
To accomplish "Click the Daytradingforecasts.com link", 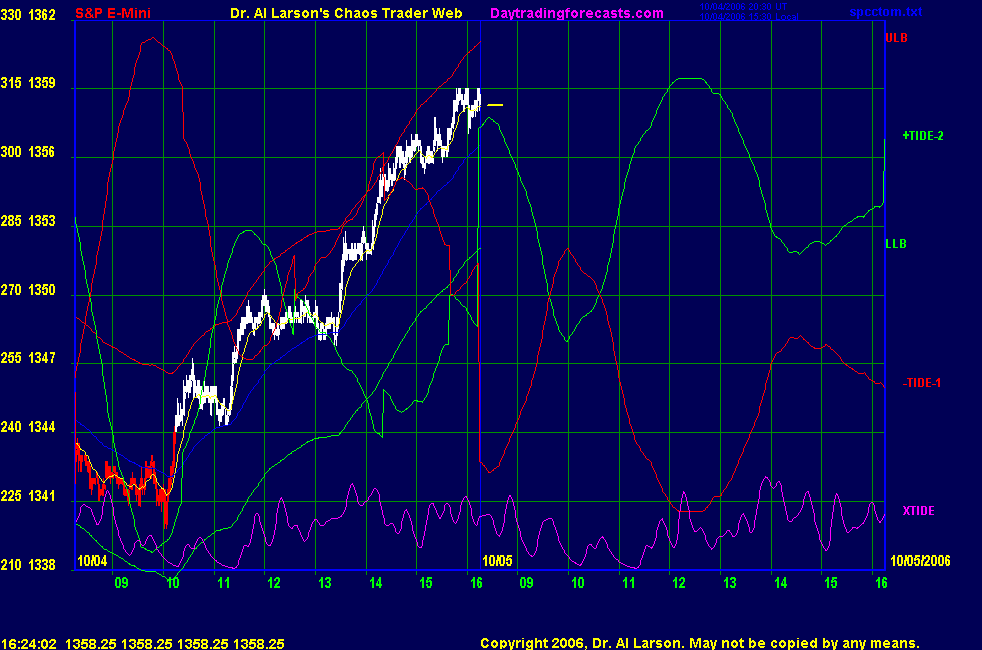I will point(576,13).
